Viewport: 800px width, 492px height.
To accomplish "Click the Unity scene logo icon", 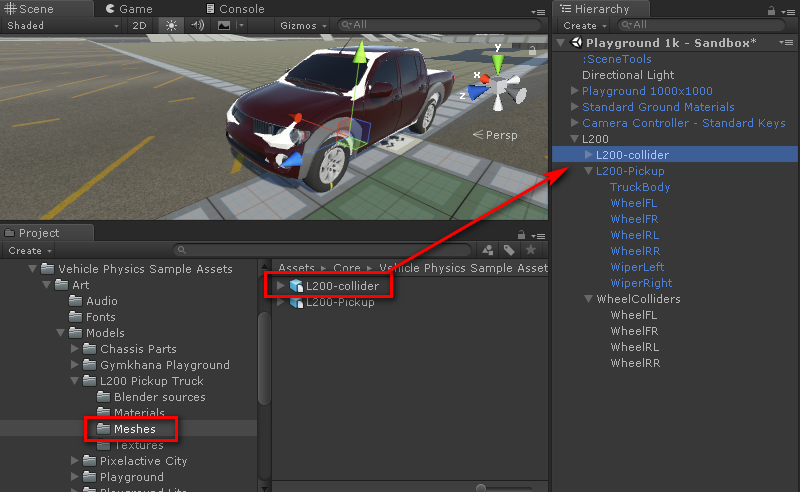I will point(577,43).
